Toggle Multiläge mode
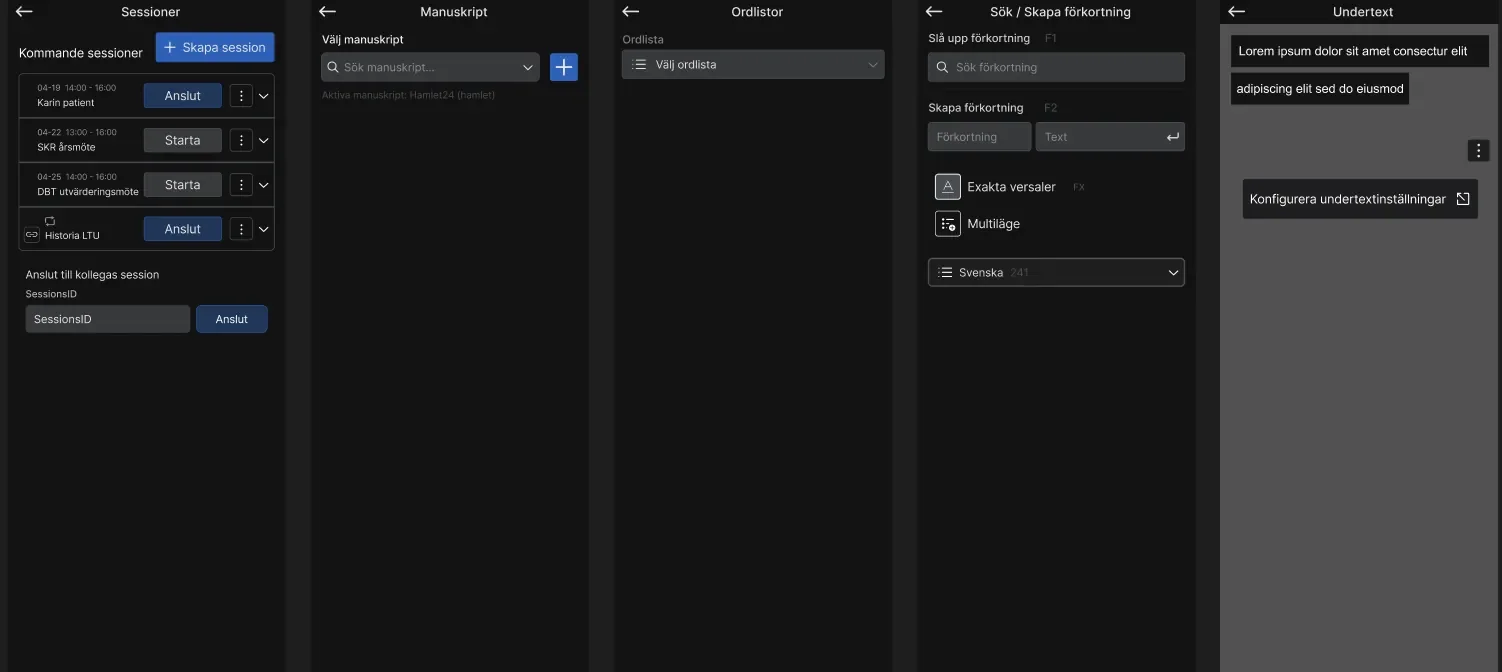 [x=947, y=224]
